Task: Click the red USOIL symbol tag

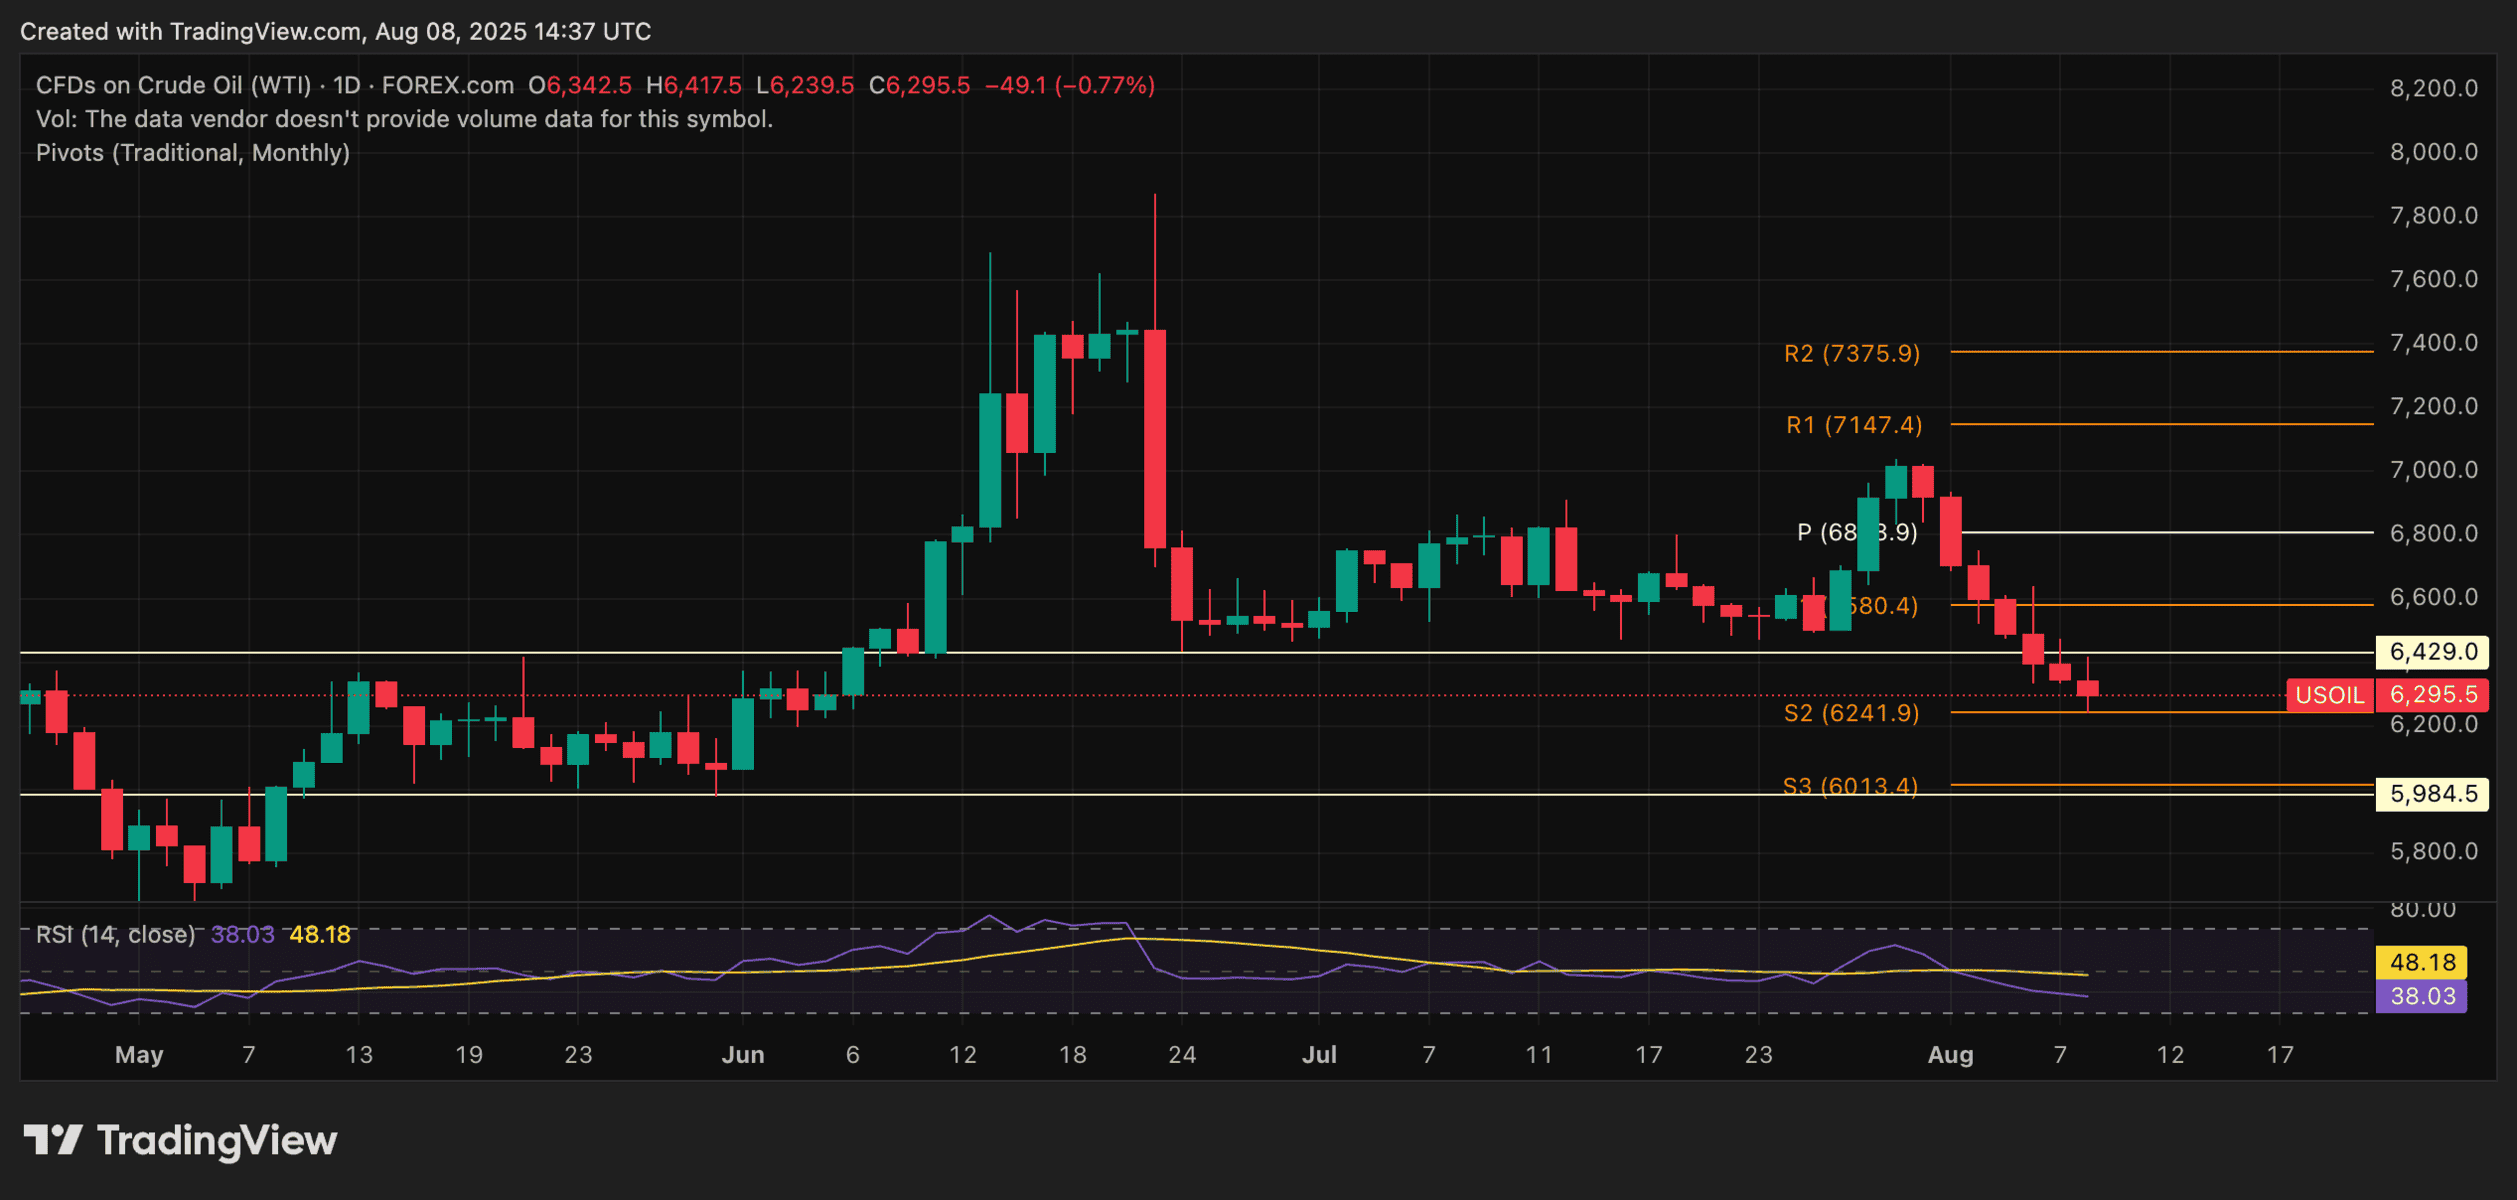Action: click(2330, 695)
